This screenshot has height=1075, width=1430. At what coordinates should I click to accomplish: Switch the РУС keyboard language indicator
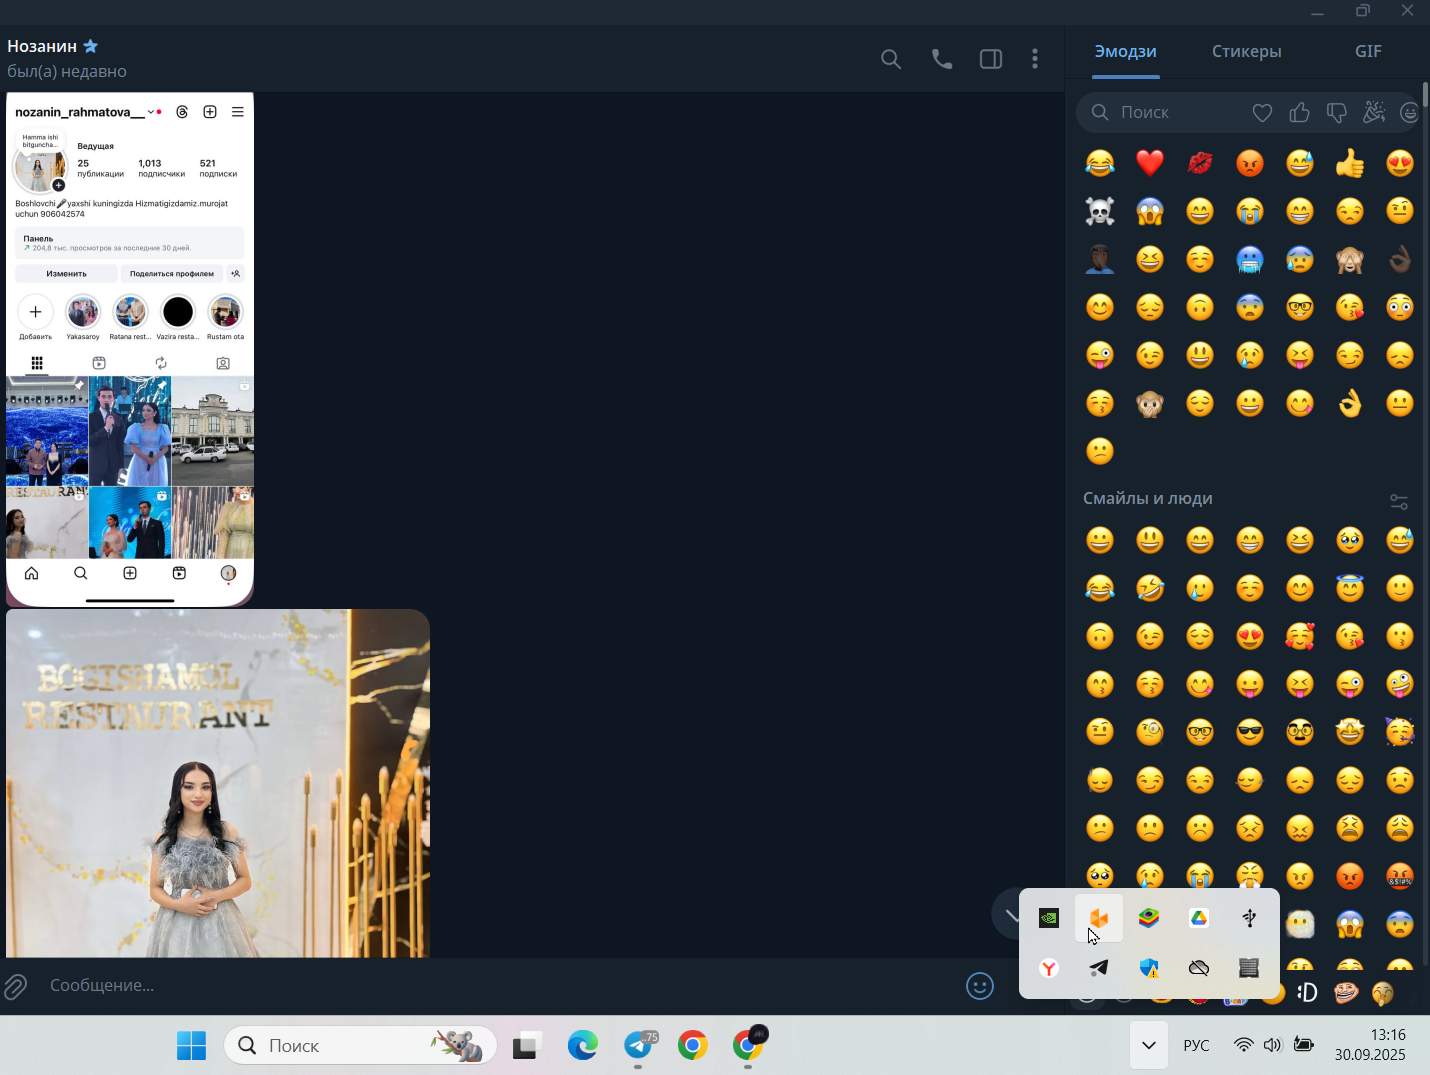1196,1045
